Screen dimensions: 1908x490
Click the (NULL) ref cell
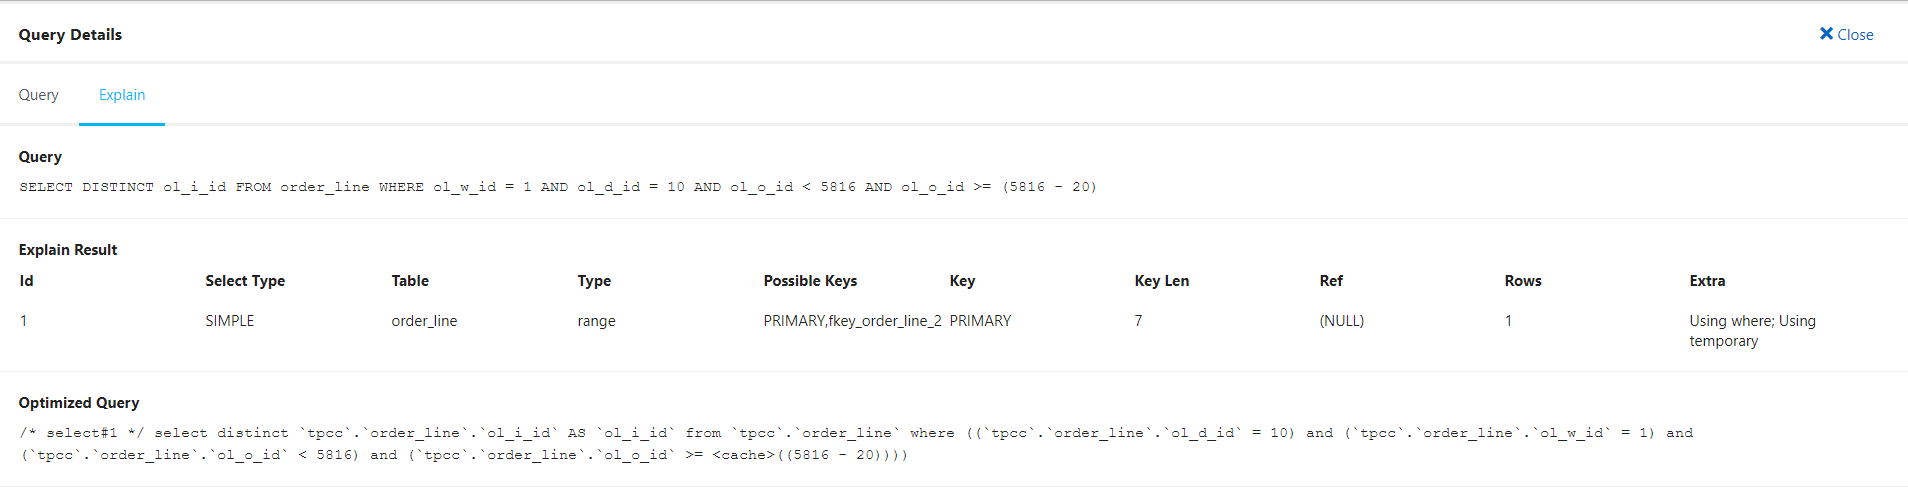(x=1341, y=321)
